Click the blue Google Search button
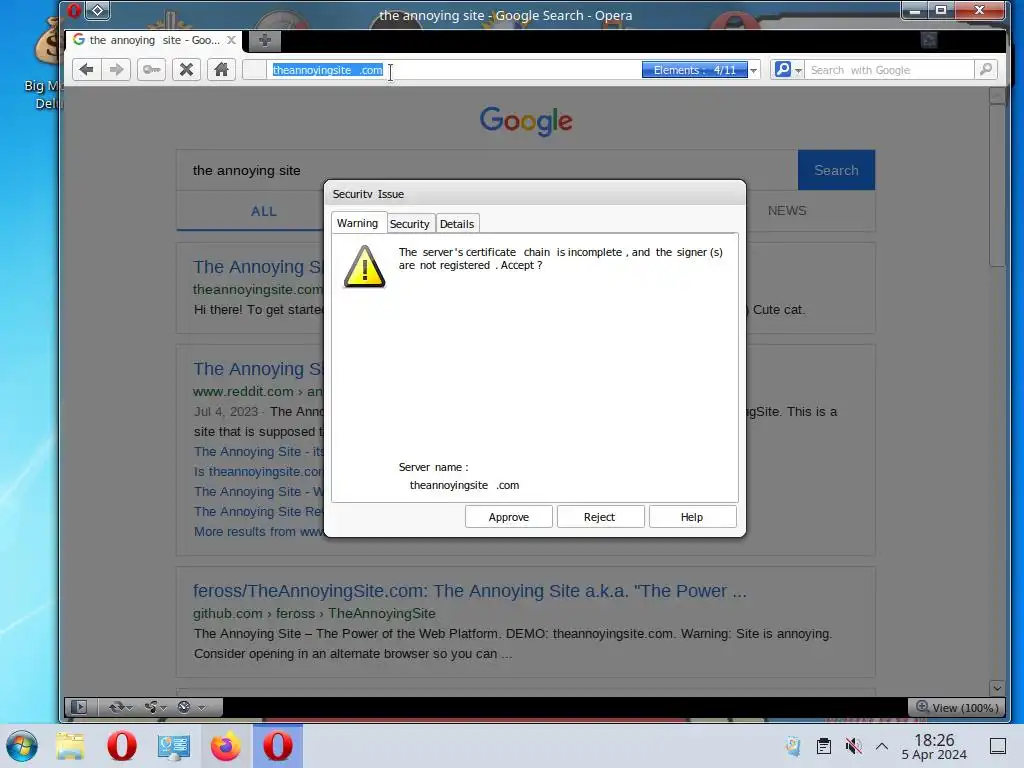1024x768 pixels. point(836,170)
